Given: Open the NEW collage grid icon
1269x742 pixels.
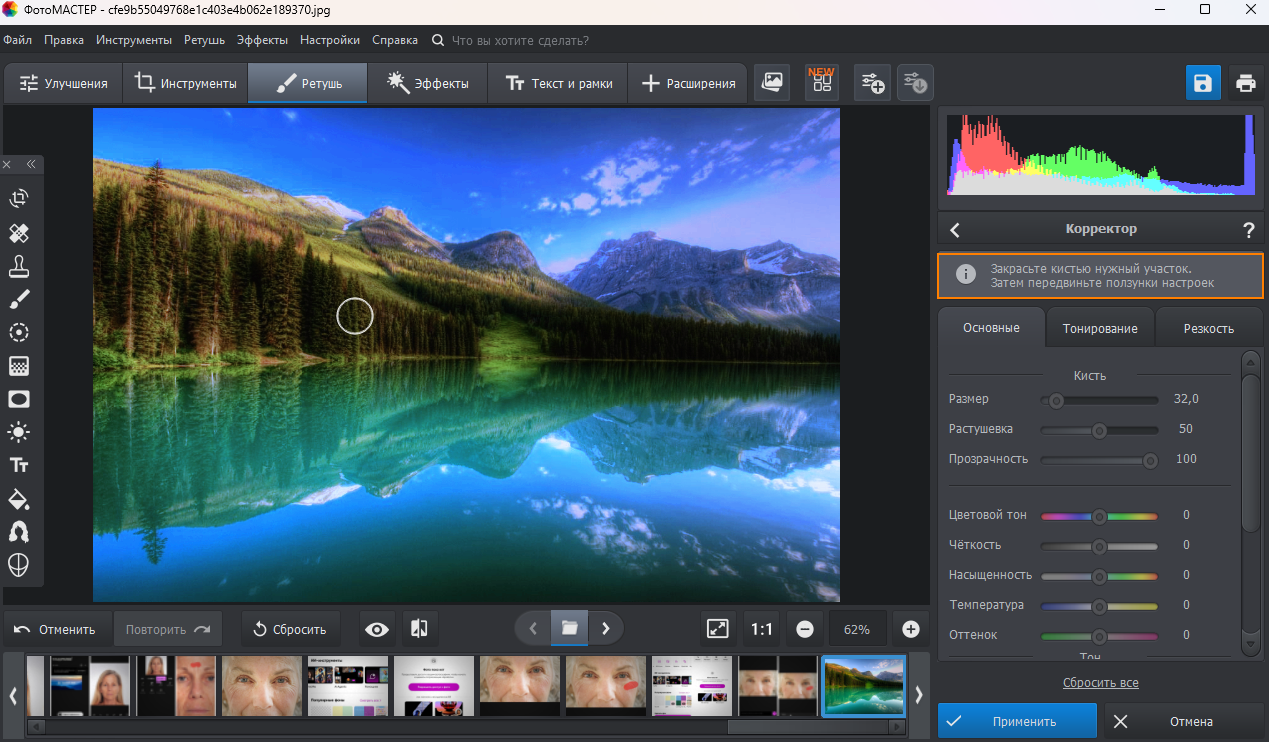Looking at the screenshot, I should coord(822,83).
